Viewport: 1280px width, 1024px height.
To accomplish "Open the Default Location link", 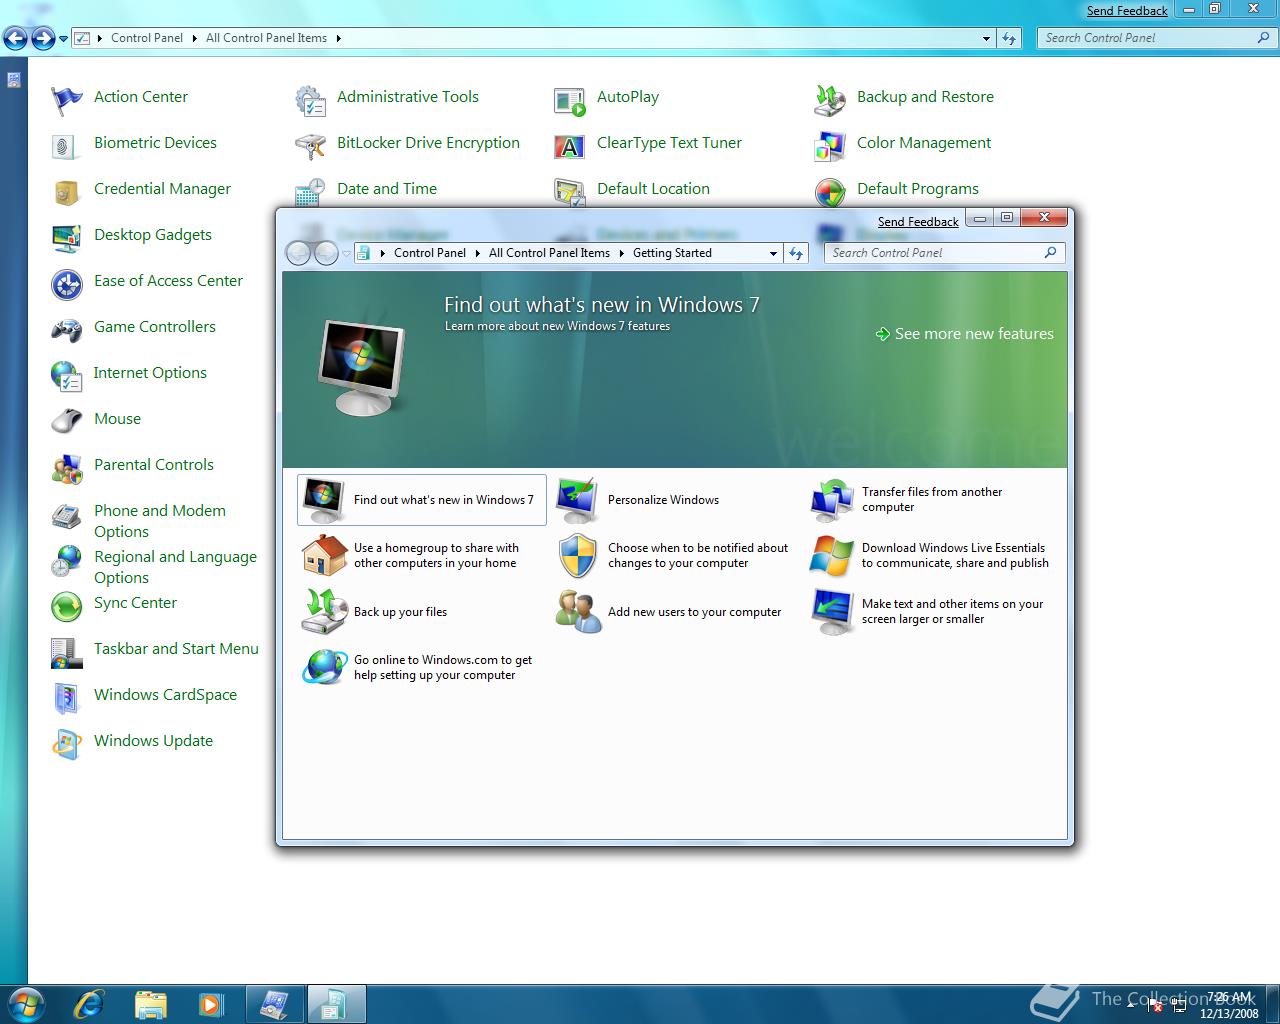I will [x=653, y=189].
